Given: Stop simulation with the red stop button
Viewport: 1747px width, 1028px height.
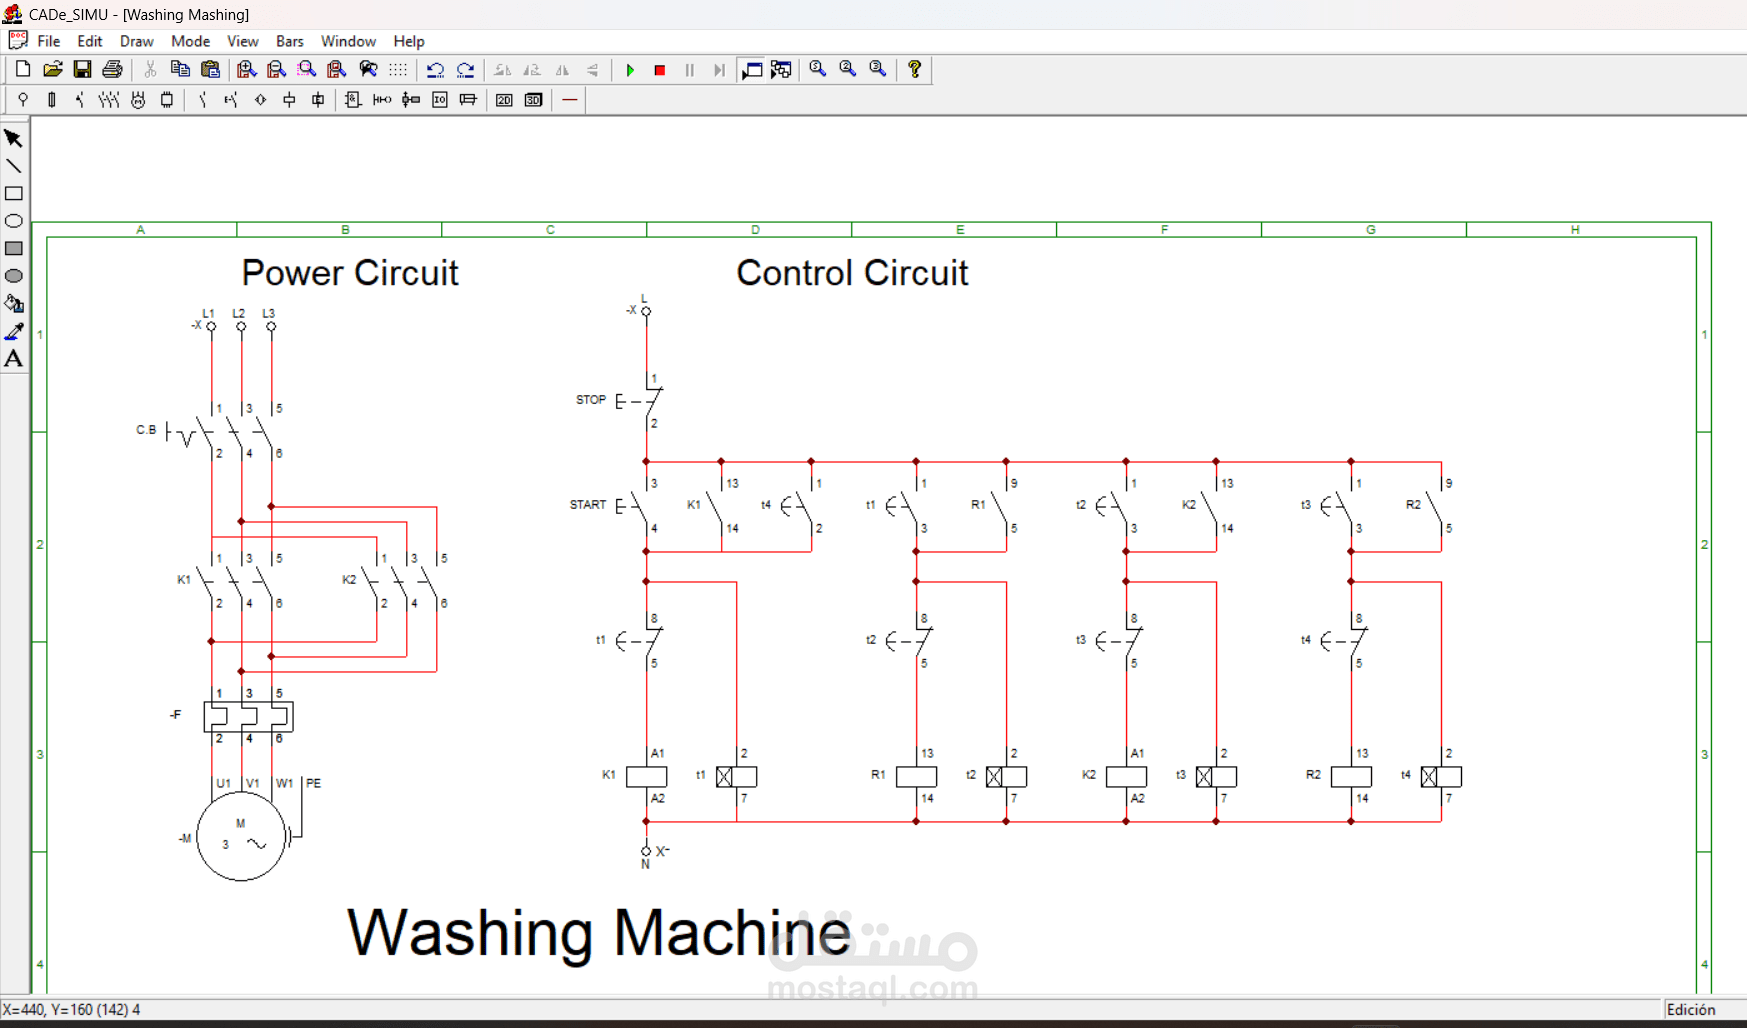Looking at the screenshot, I should 660,69.
